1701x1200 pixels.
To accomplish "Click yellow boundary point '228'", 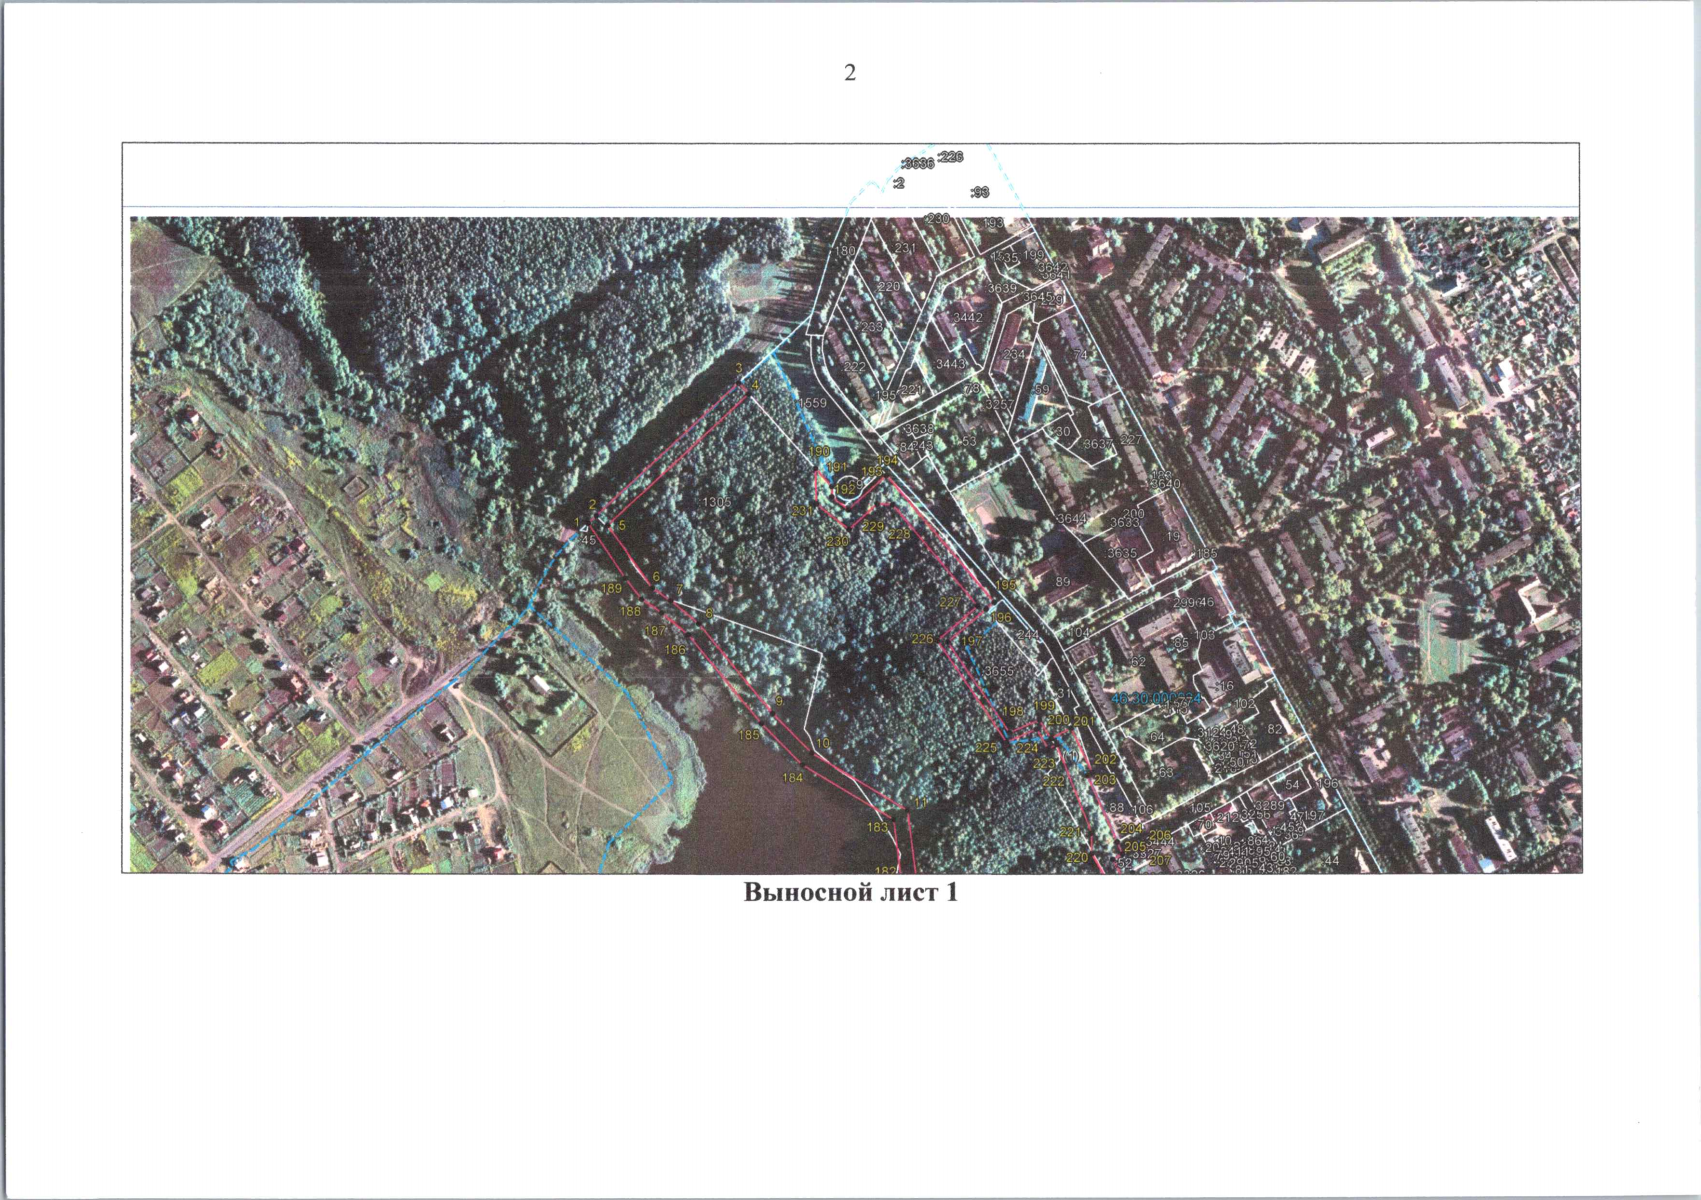I will [x=899, y=535].
